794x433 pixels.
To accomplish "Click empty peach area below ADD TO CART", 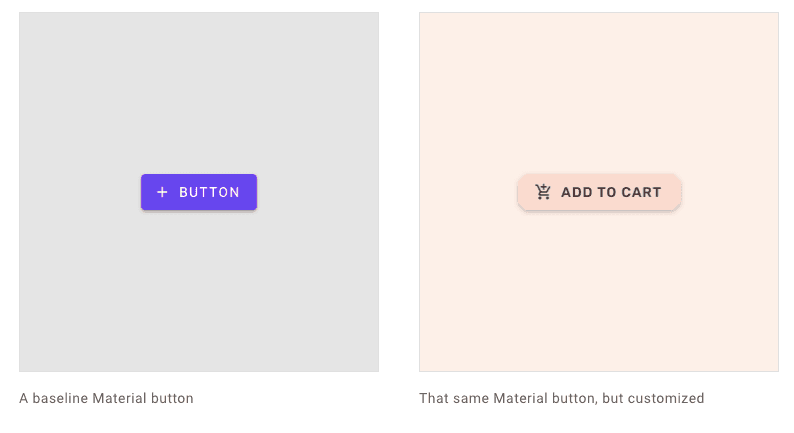I will tap(599, 294).
